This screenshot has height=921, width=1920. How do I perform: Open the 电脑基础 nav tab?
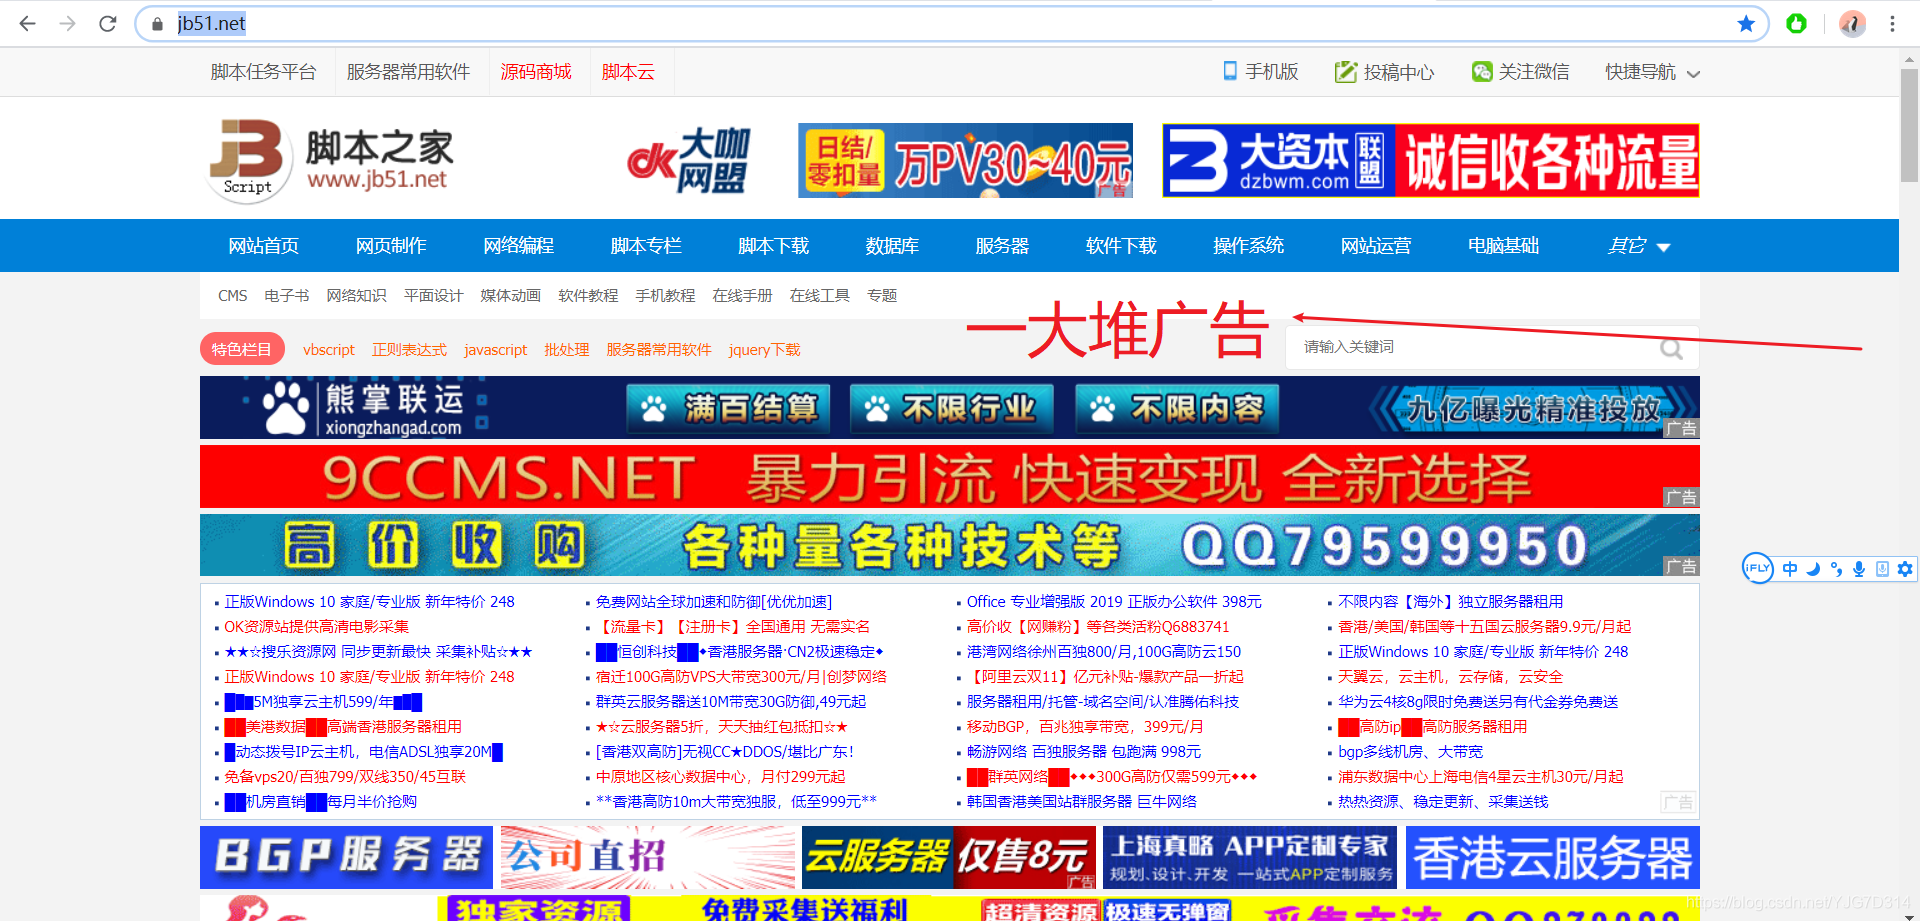1503,246
